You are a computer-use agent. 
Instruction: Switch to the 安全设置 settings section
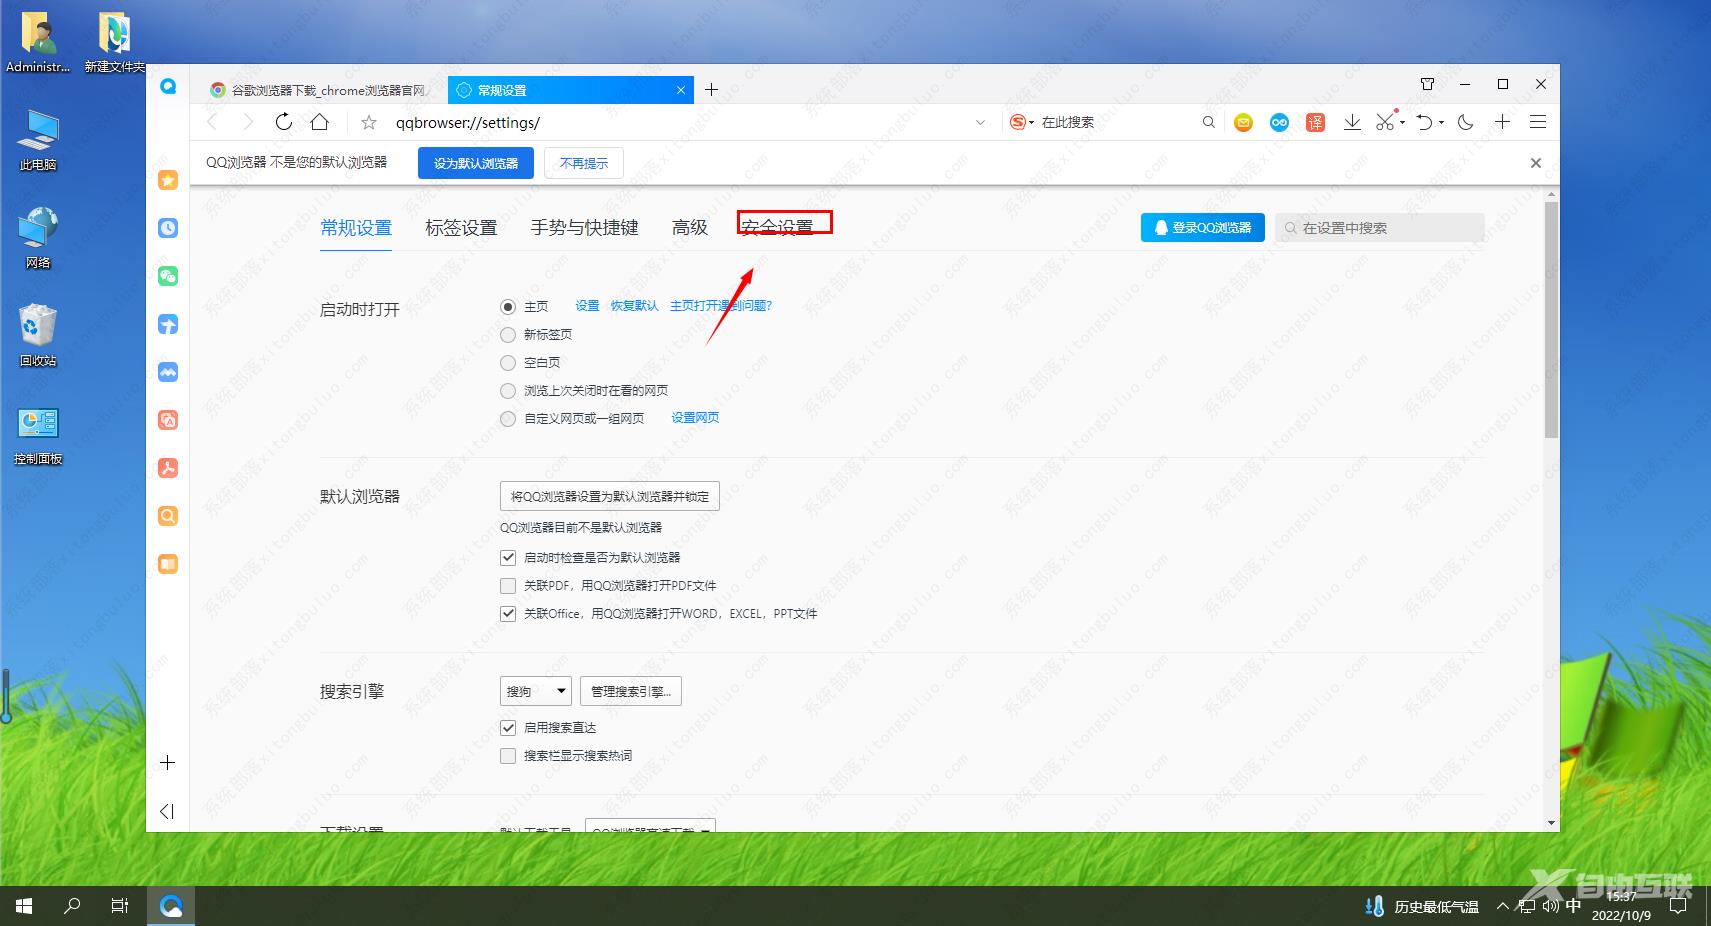[x=777, y=228]
